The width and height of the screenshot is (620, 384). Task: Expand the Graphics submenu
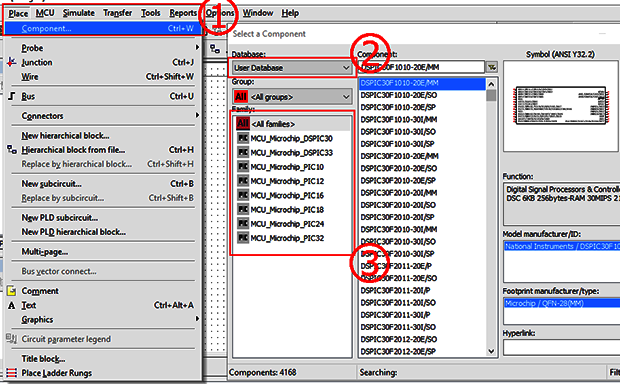pos(104,320)
